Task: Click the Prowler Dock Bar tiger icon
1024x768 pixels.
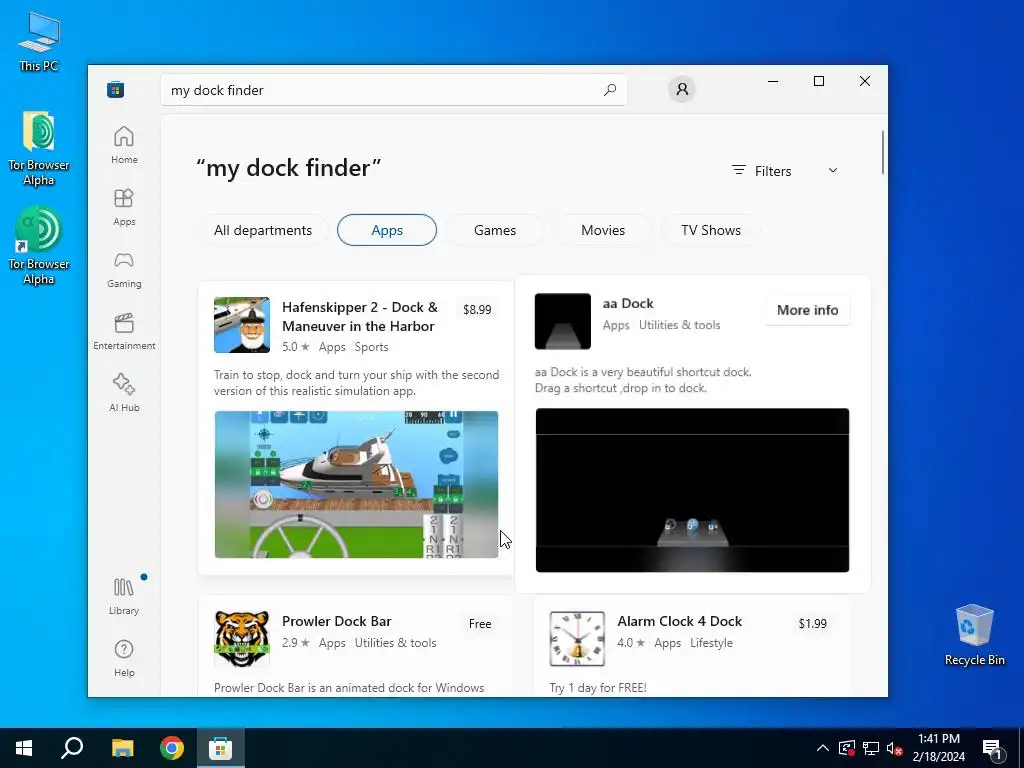Action: (242, 639)
